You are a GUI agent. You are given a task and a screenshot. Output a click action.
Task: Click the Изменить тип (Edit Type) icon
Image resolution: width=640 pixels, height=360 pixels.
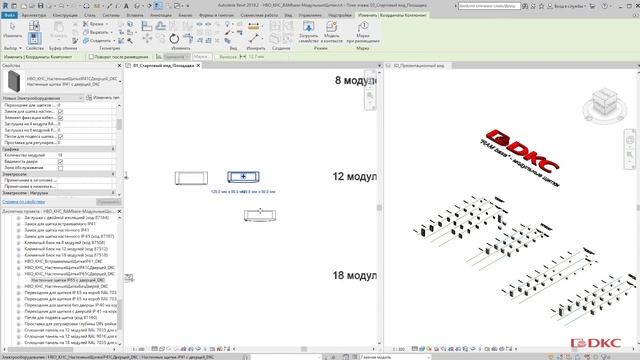pyautogui.click(x=89, y=98)
